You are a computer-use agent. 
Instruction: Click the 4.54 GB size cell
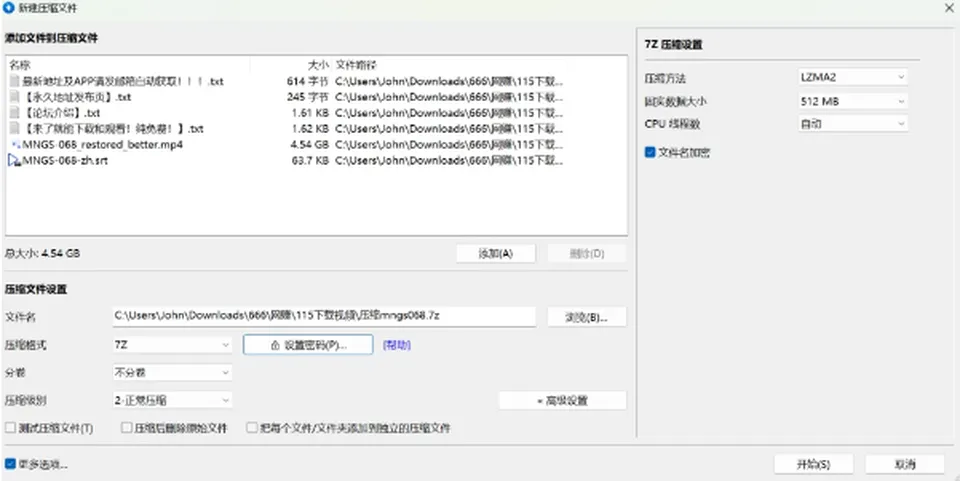308,144
